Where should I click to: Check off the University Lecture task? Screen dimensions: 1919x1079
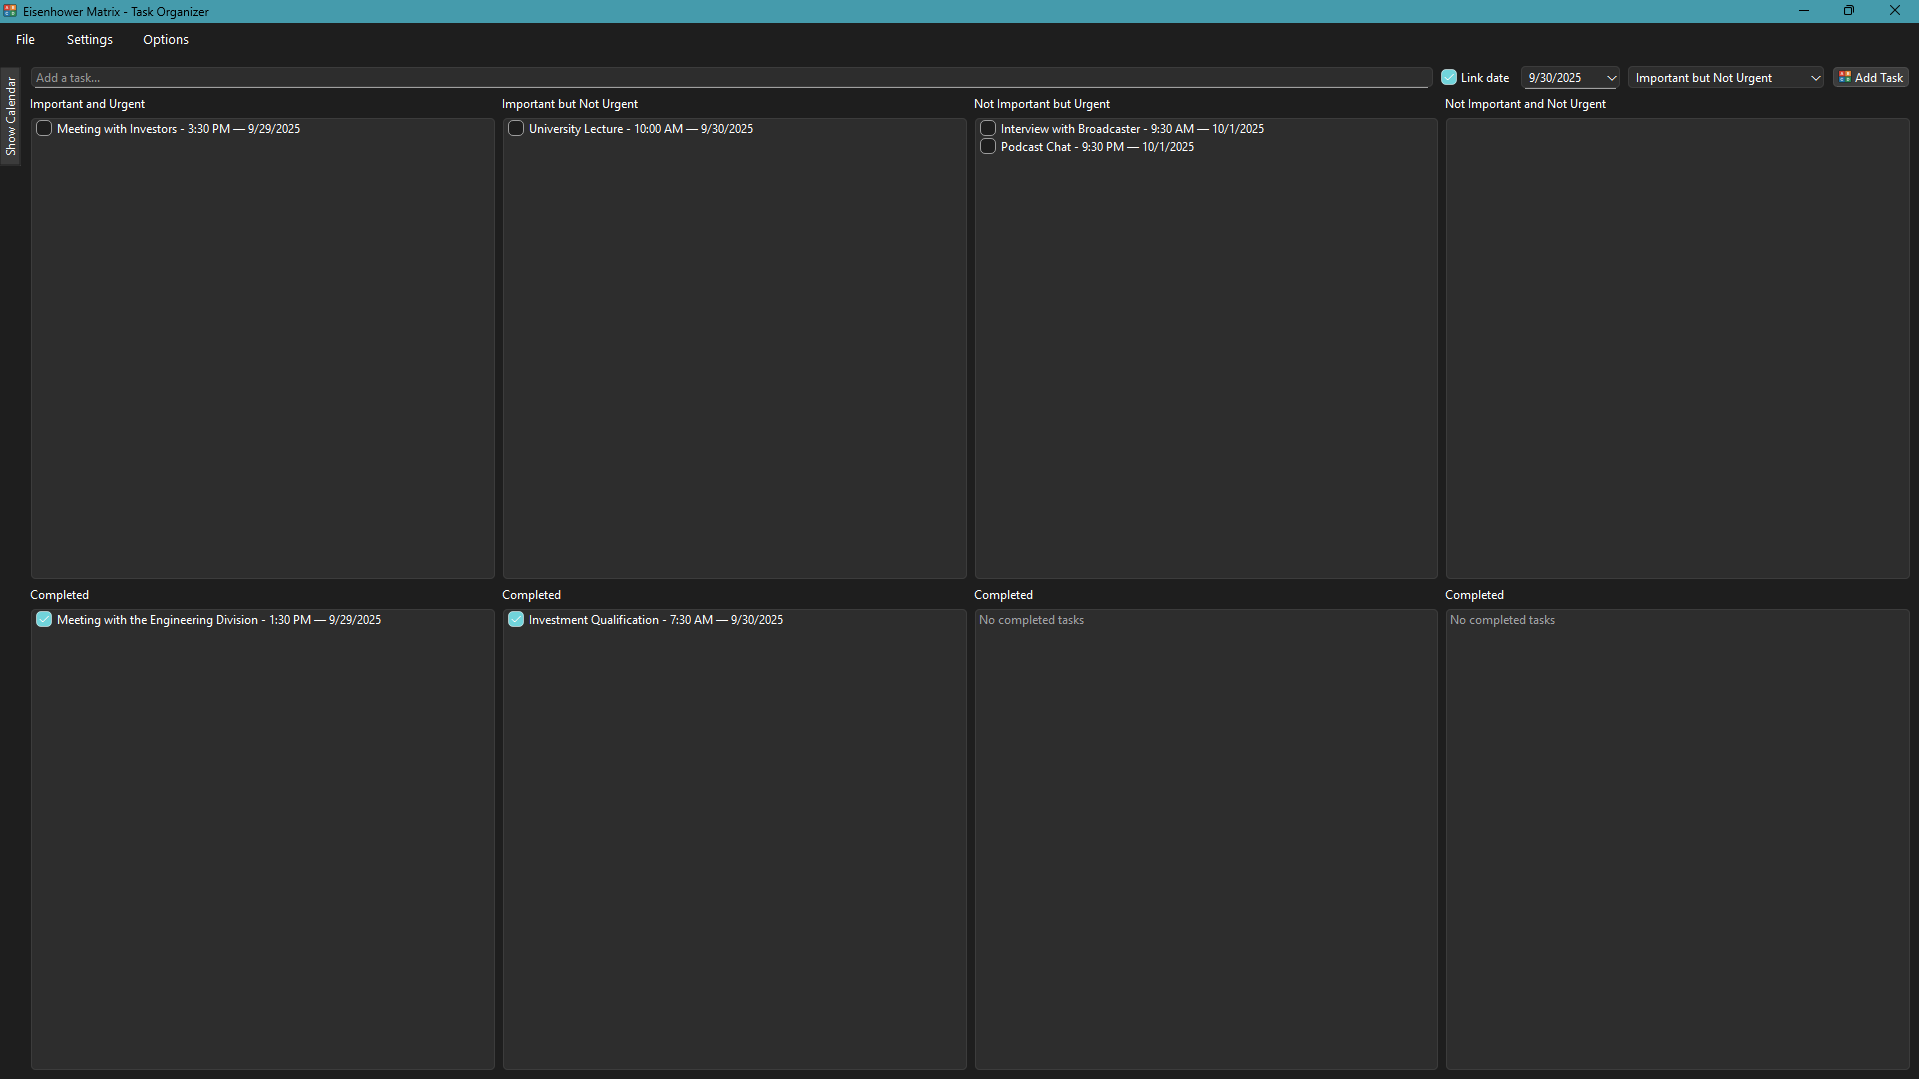click(x=515, y=128)
